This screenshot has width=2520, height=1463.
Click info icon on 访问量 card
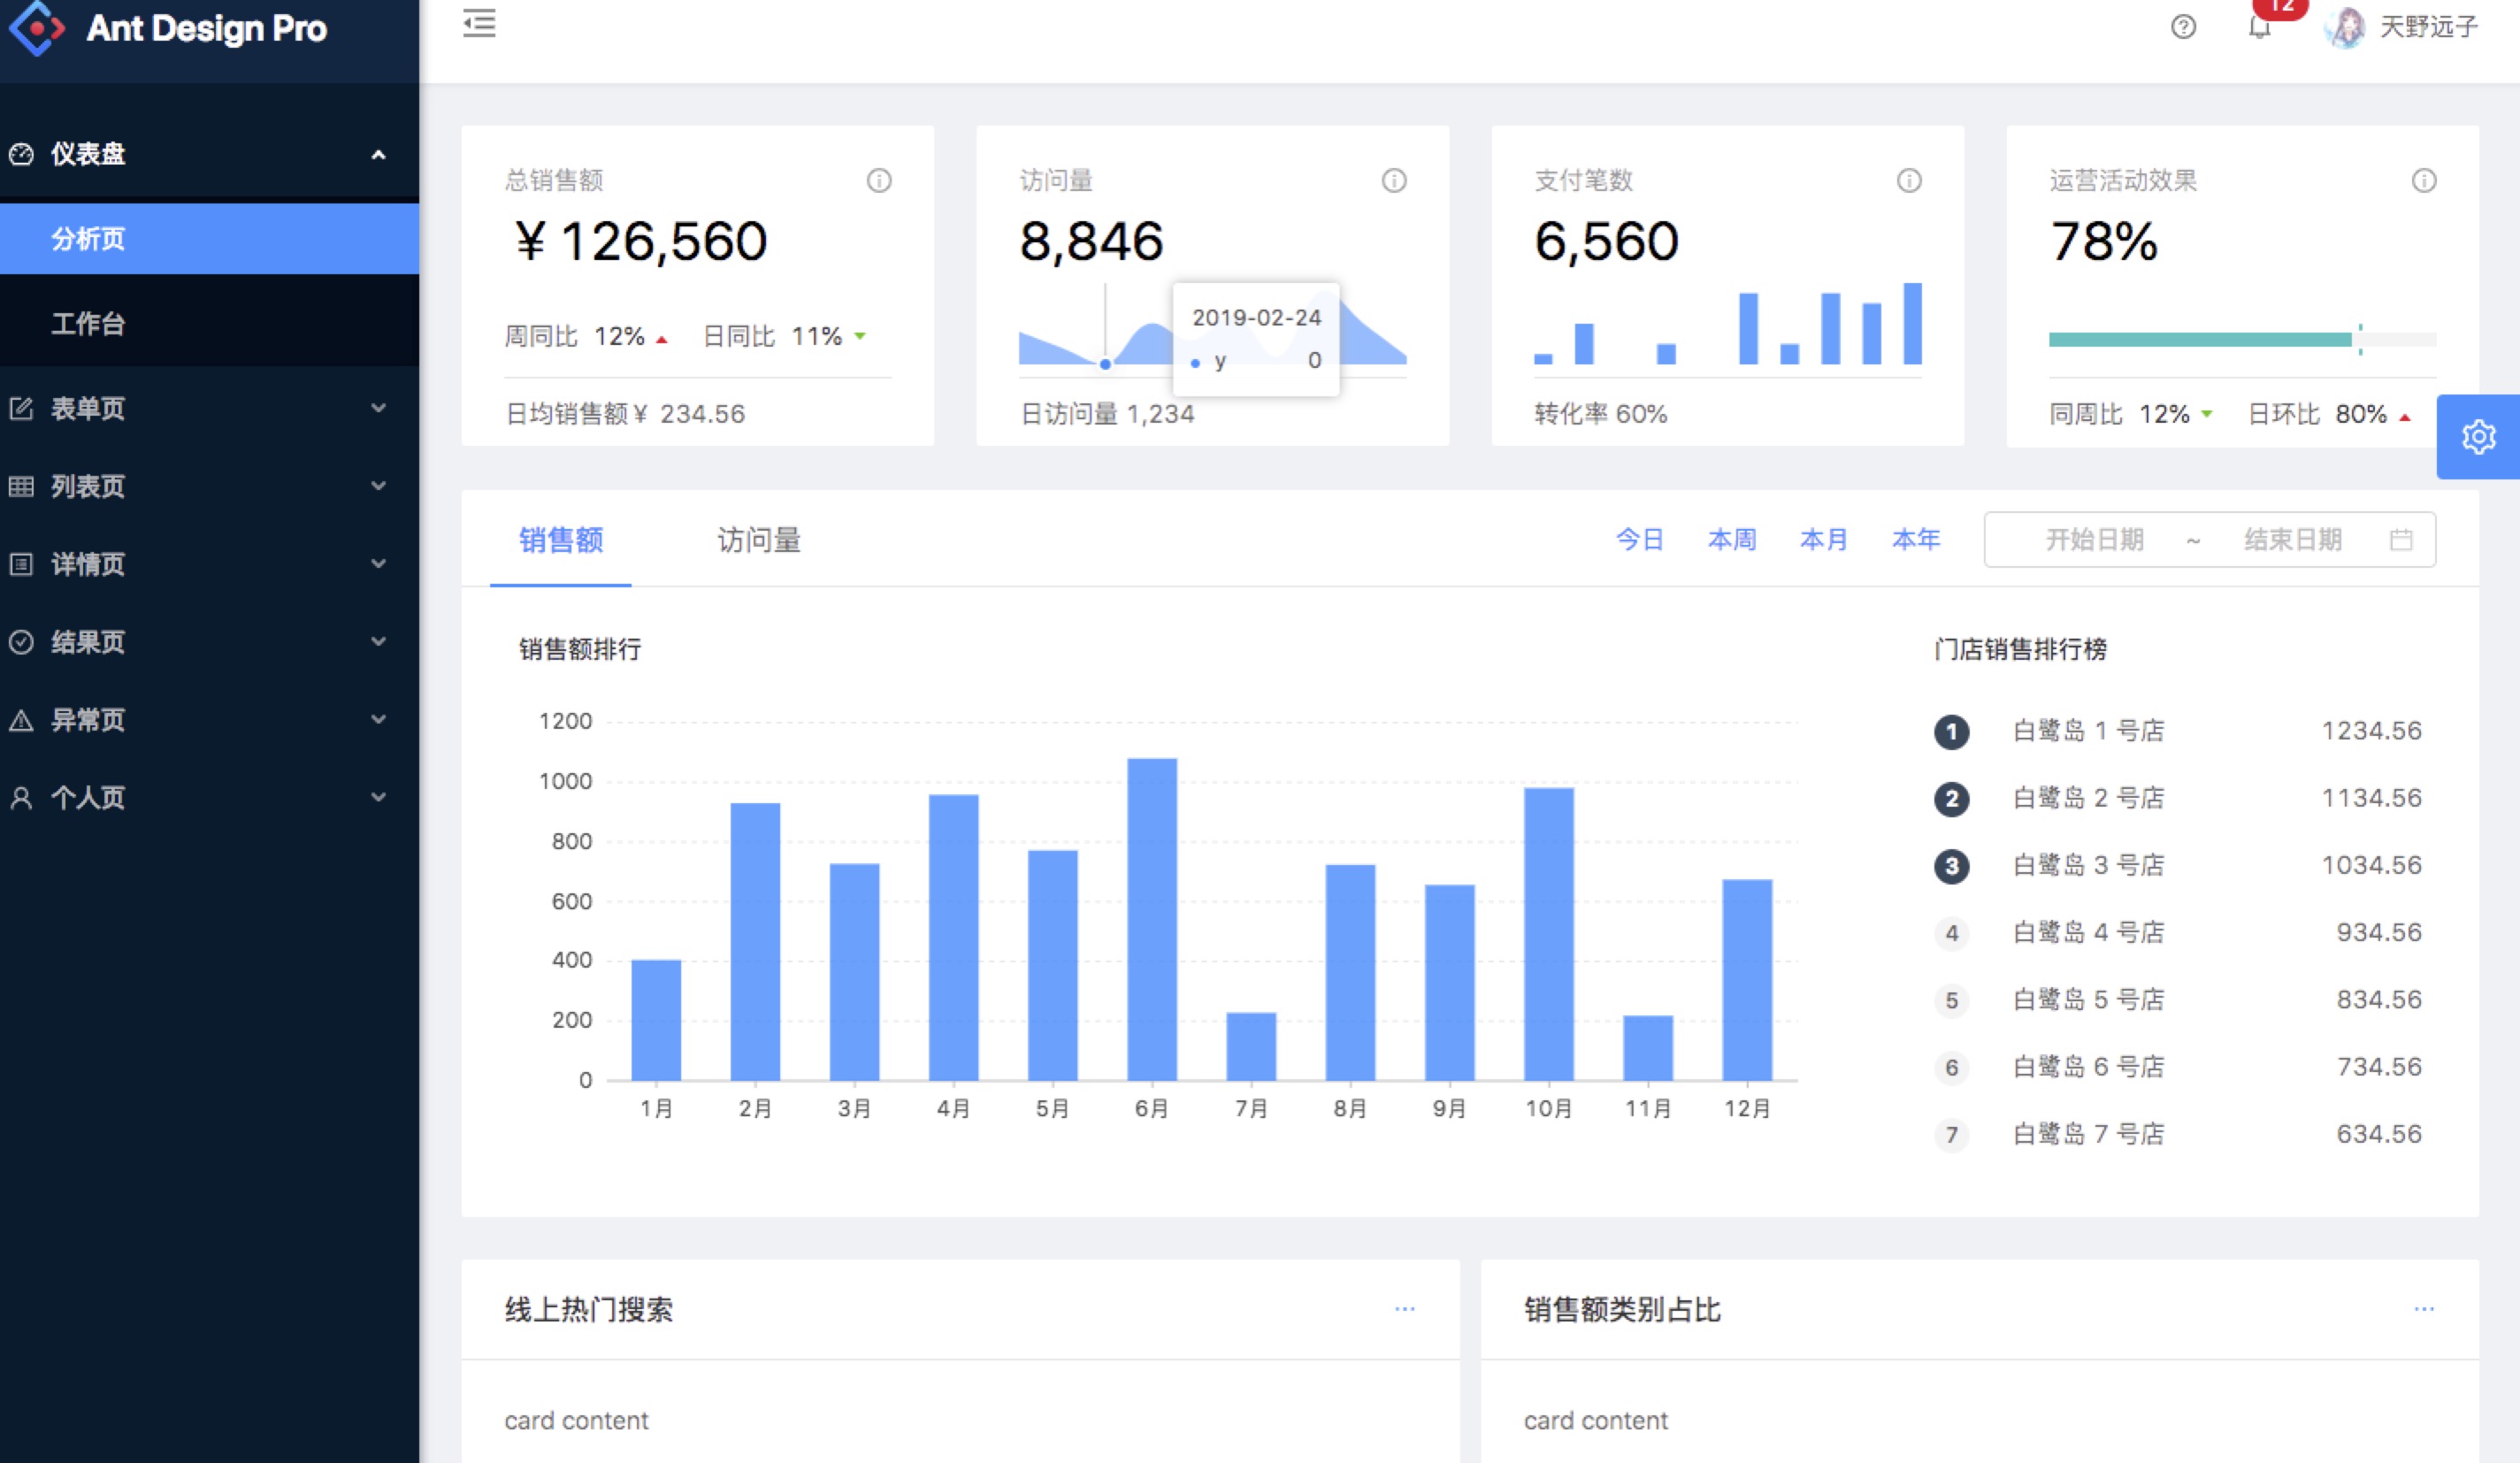[x=1394, y=181]
